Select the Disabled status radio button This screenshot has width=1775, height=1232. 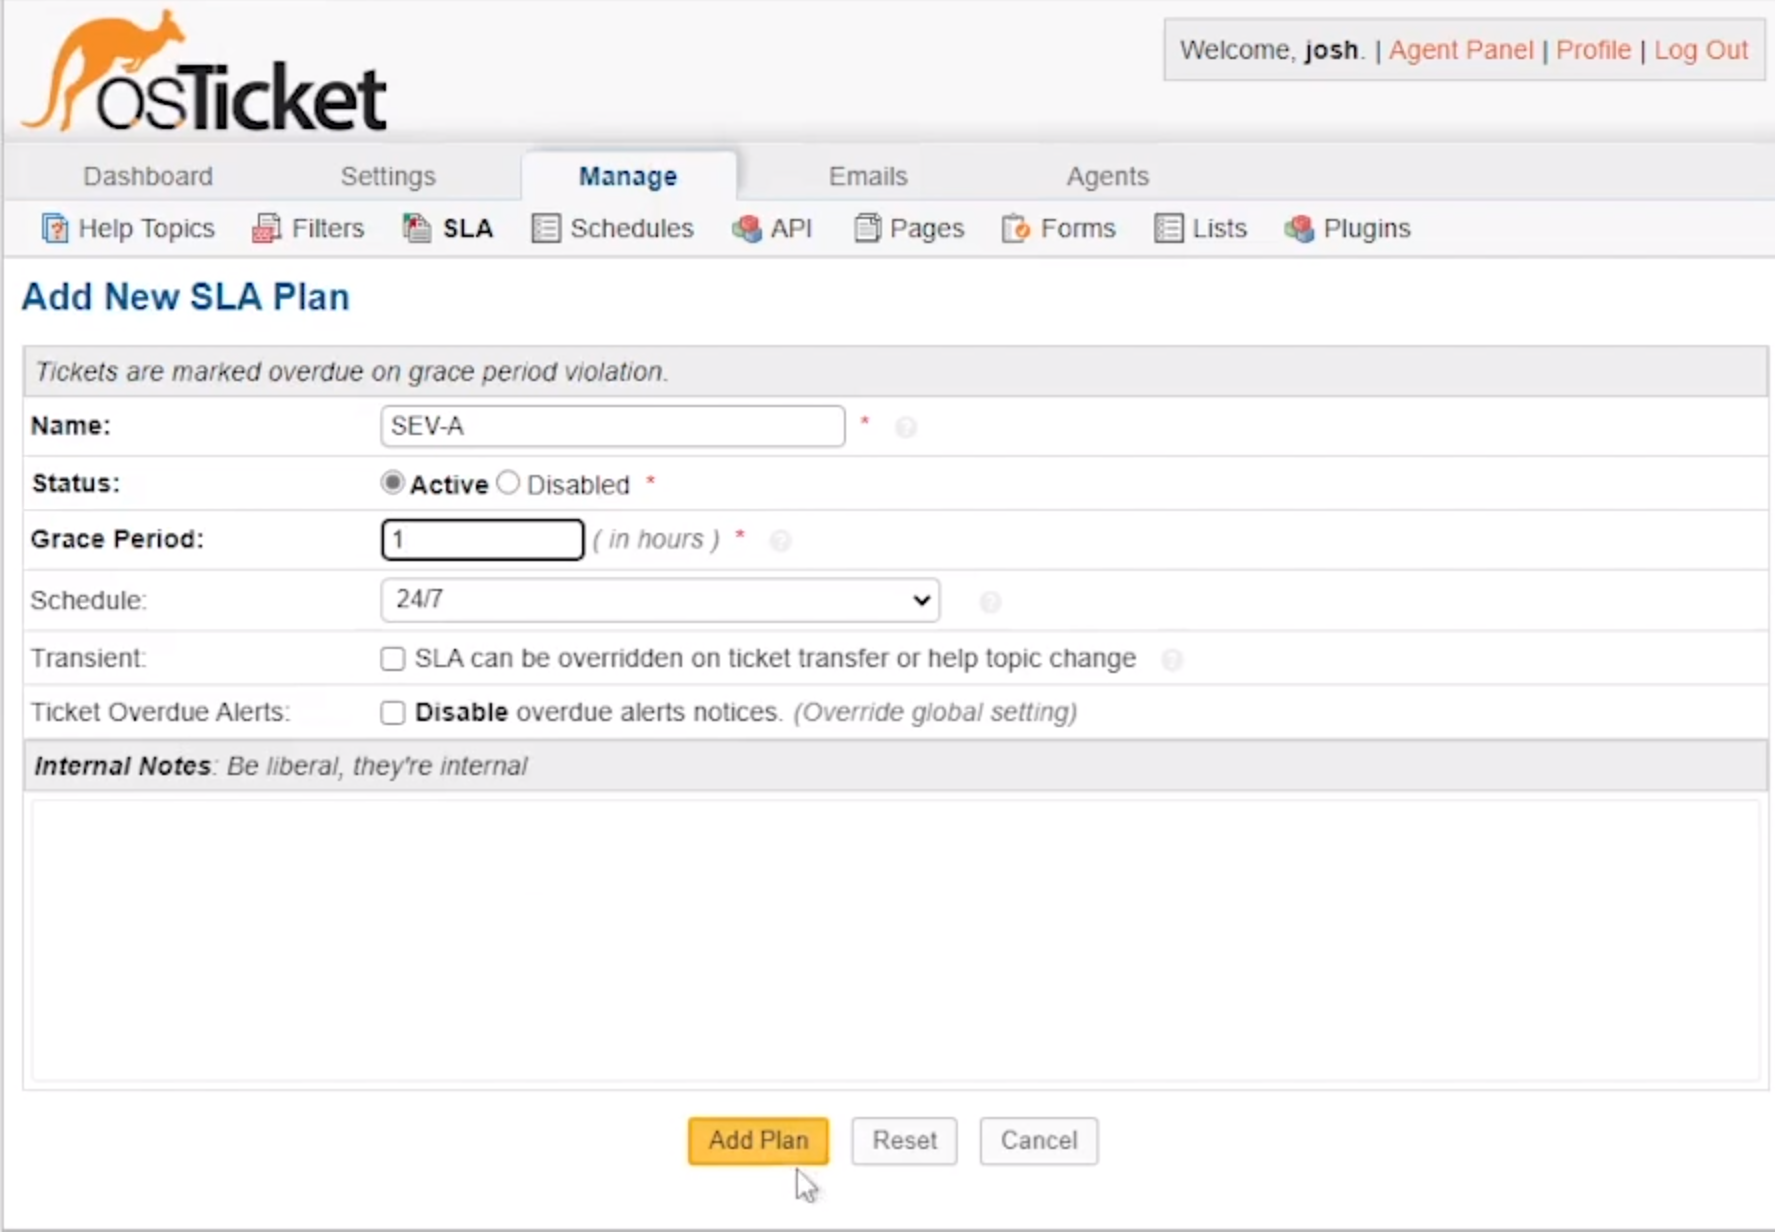[x=507, y=482]
